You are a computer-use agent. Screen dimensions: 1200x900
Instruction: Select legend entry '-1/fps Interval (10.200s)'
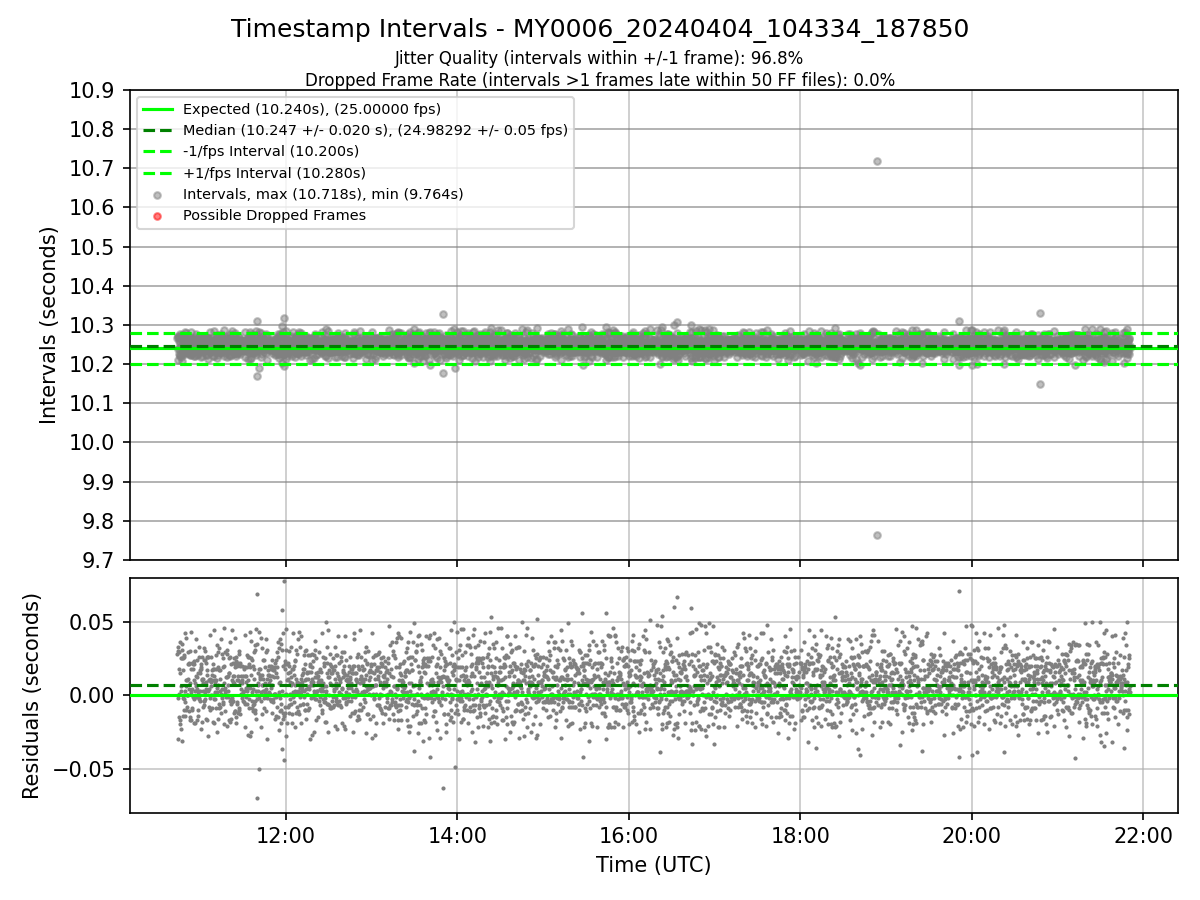click(271, 151)
